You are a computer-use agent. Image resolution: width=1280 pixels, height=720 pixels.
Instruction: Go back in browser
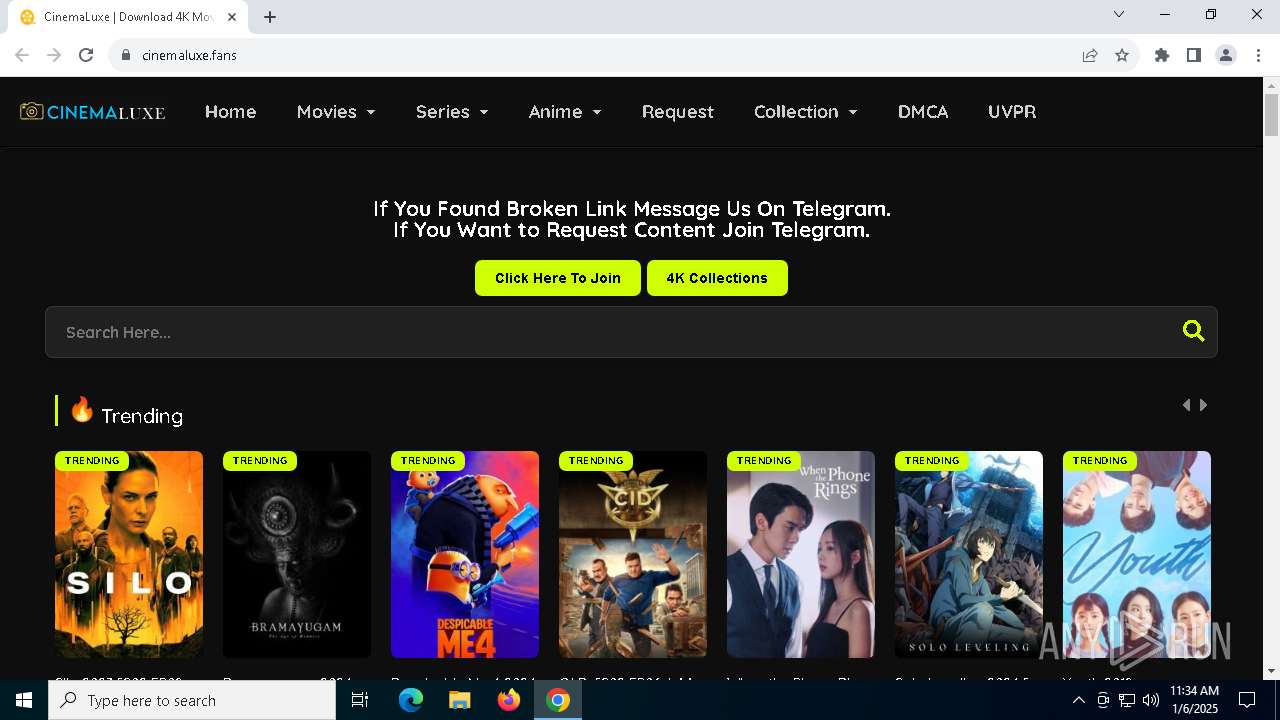click(x=22, y=55)
